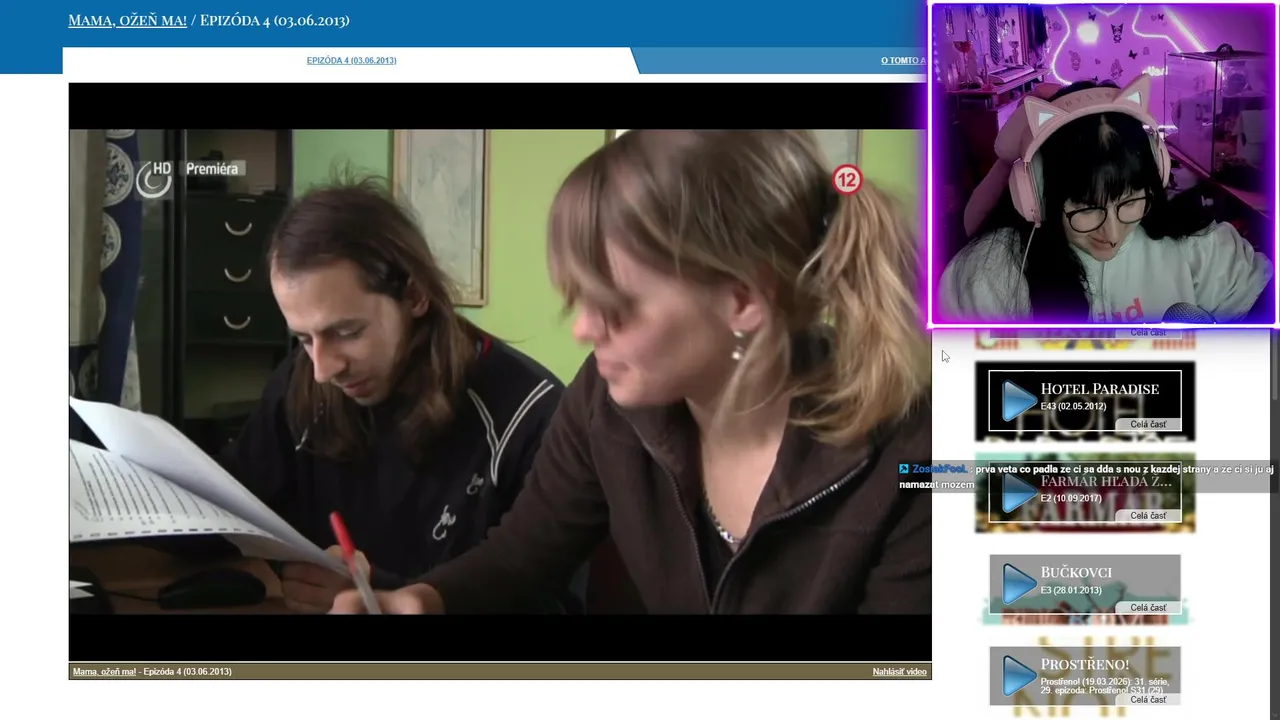Screen dimensions: 1280x720
Task: Click 'Epizóda 4 (03.06.2013)' in page header
Action: (274, 20)
